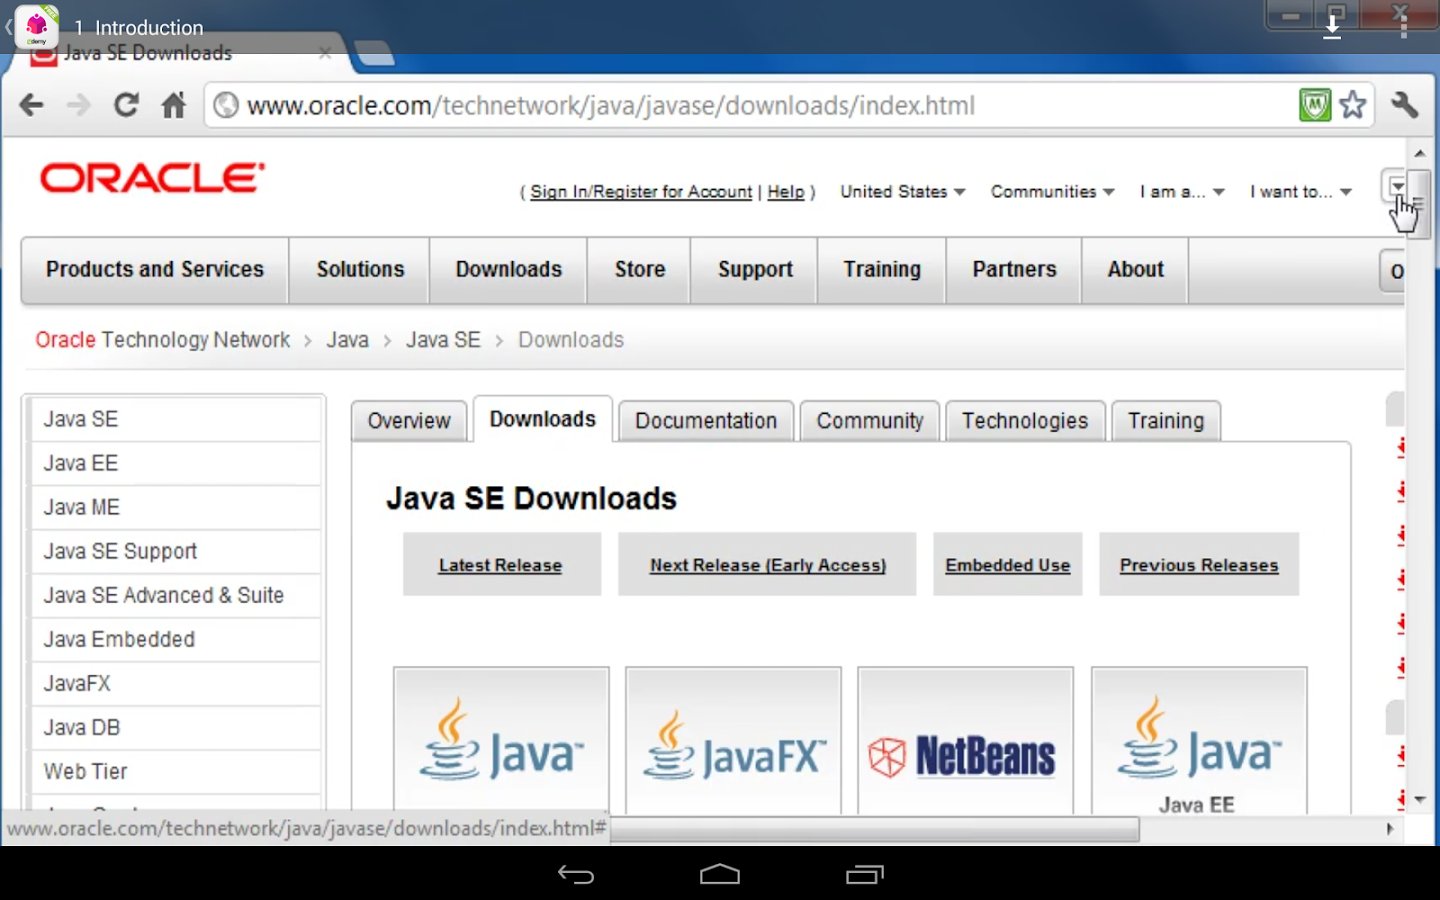Open the JavaFX download tile
This screenshot has width=1440, height=900.
pyautogui.click(x=733, y=740)
